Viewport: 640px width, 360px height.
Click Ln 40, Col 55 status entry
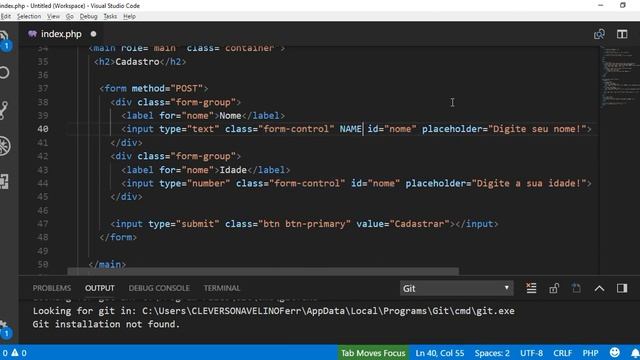[440, 353]
